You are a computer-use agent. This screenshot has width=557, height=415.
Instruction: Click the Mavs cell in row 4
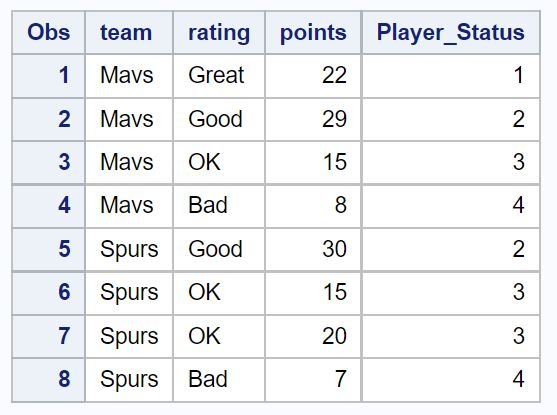click(x=129, y=206)
